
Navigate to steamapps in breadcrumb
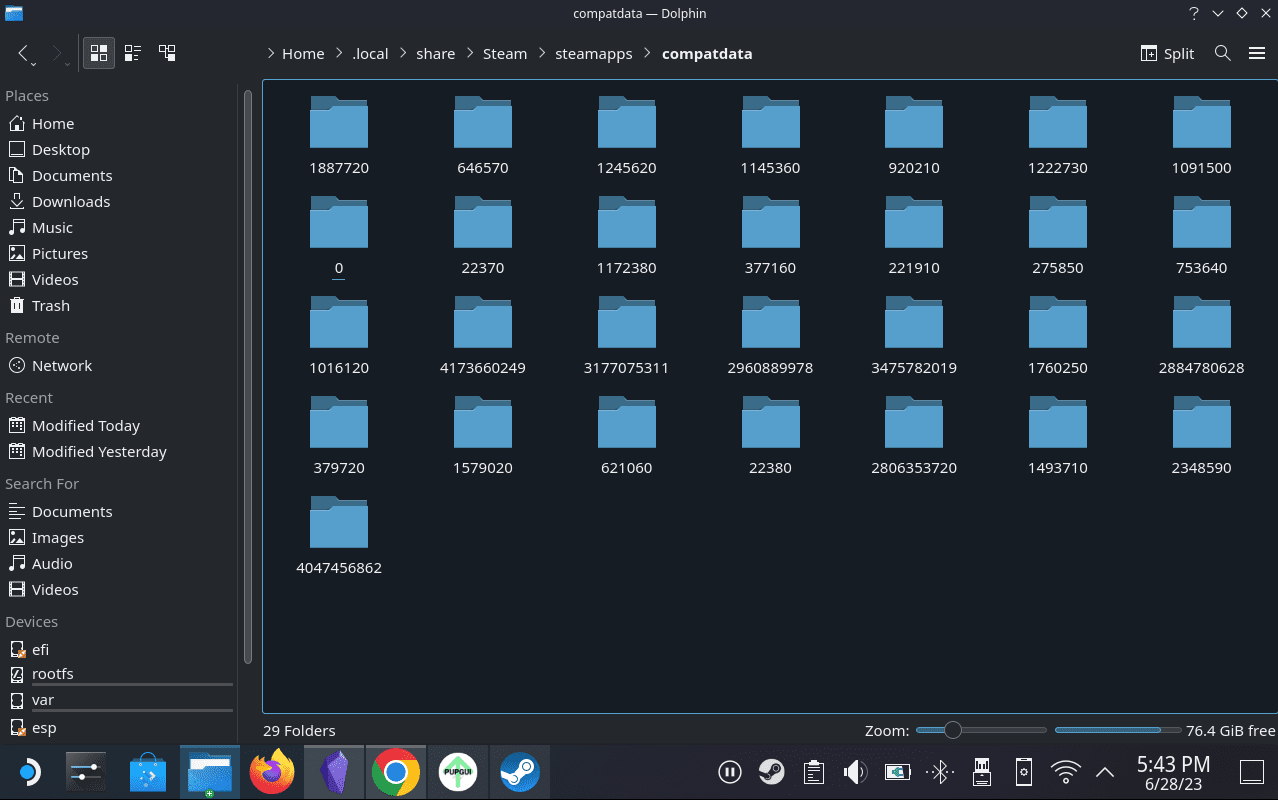click(x=594, y=54)
